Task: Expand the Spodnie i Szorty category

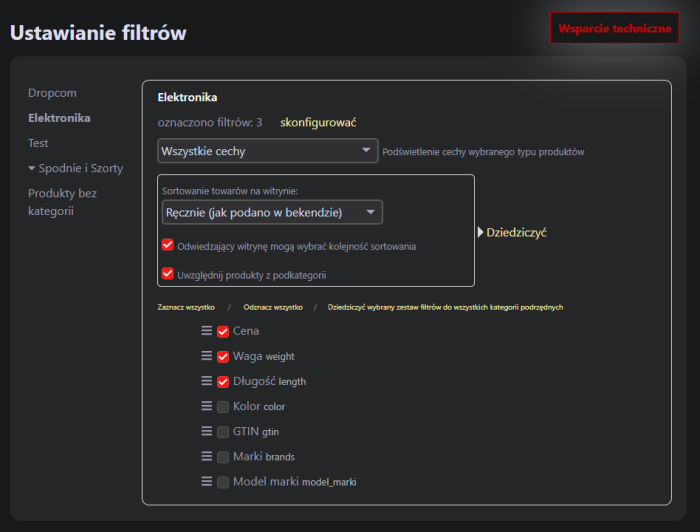Action: [32, 168]
